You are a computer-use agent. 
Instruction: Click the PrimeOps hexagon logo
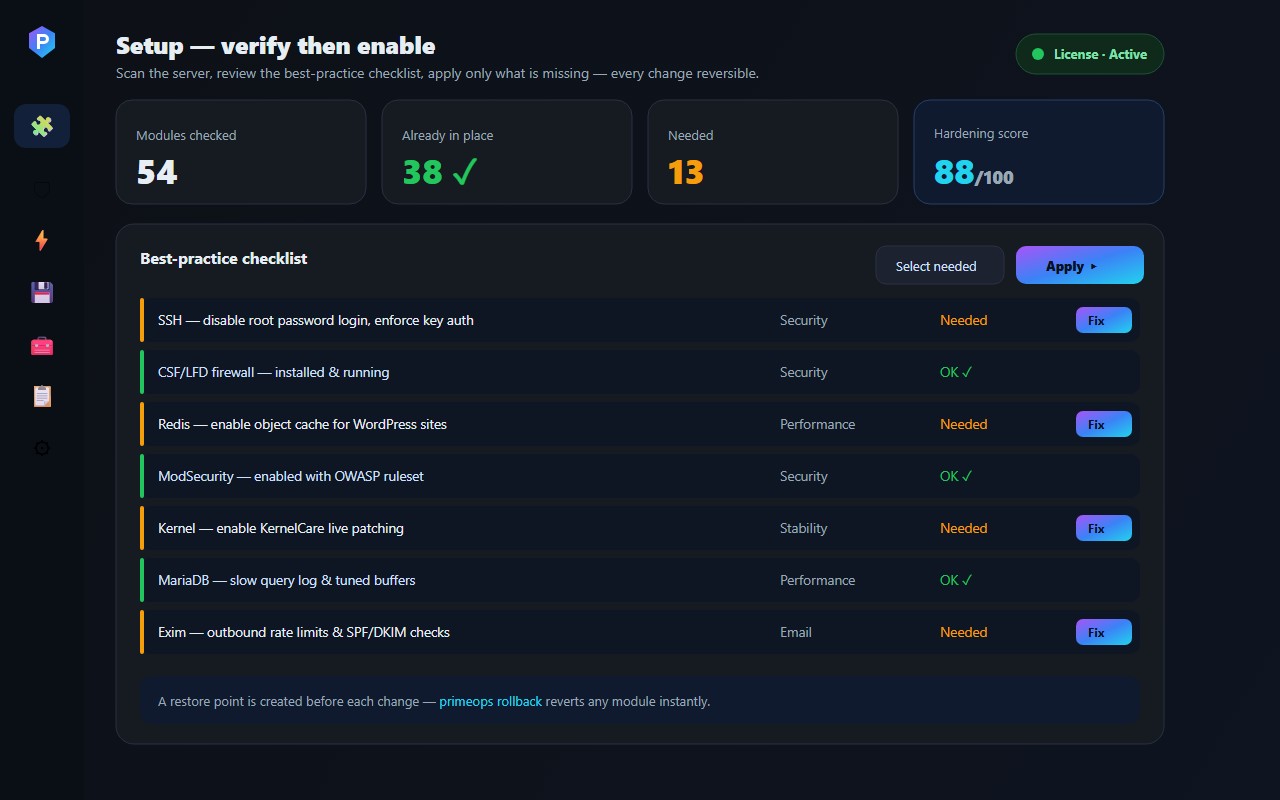coord(42,42)
